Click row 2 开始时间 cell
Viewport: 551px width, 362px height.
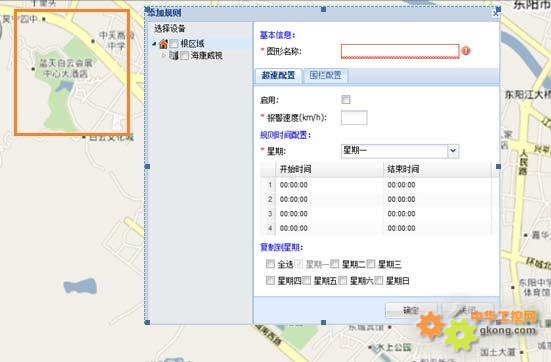(329, 199)
